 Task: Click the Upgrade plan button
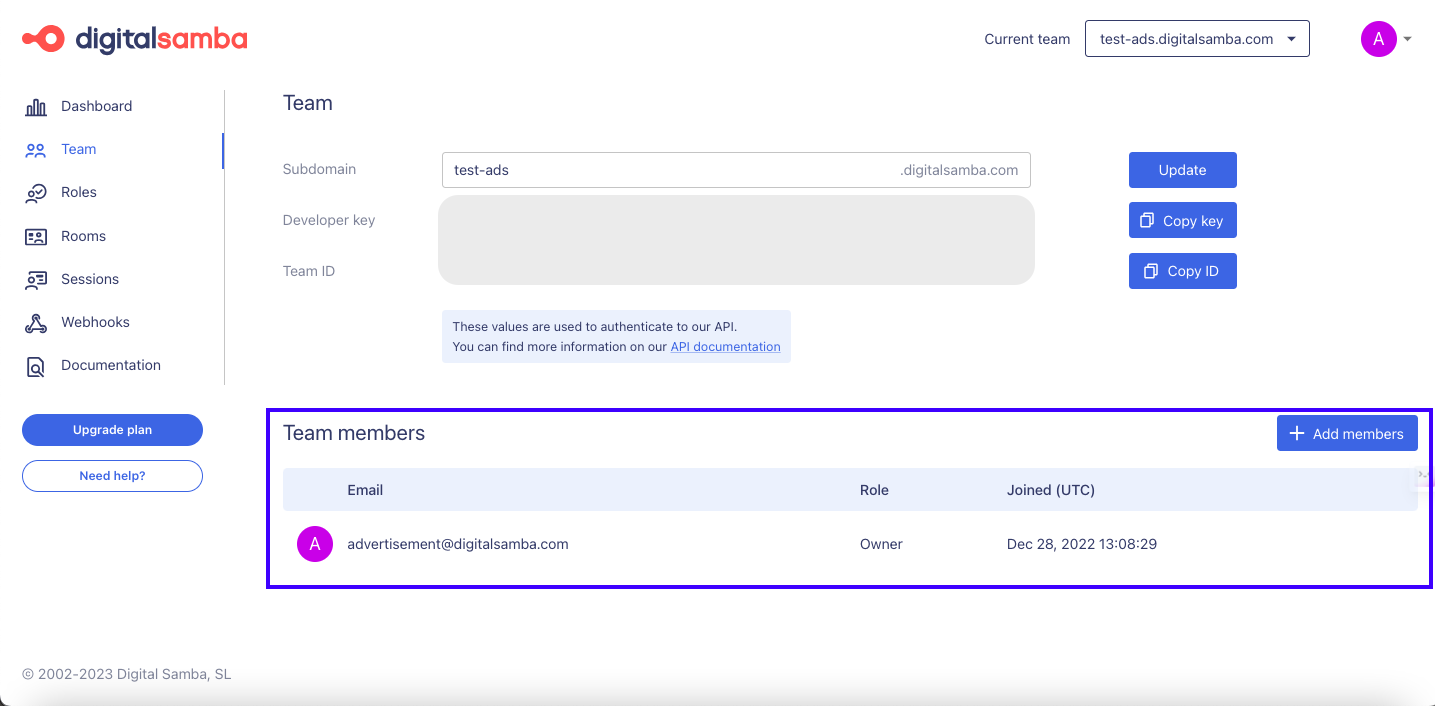coord(112,430)
